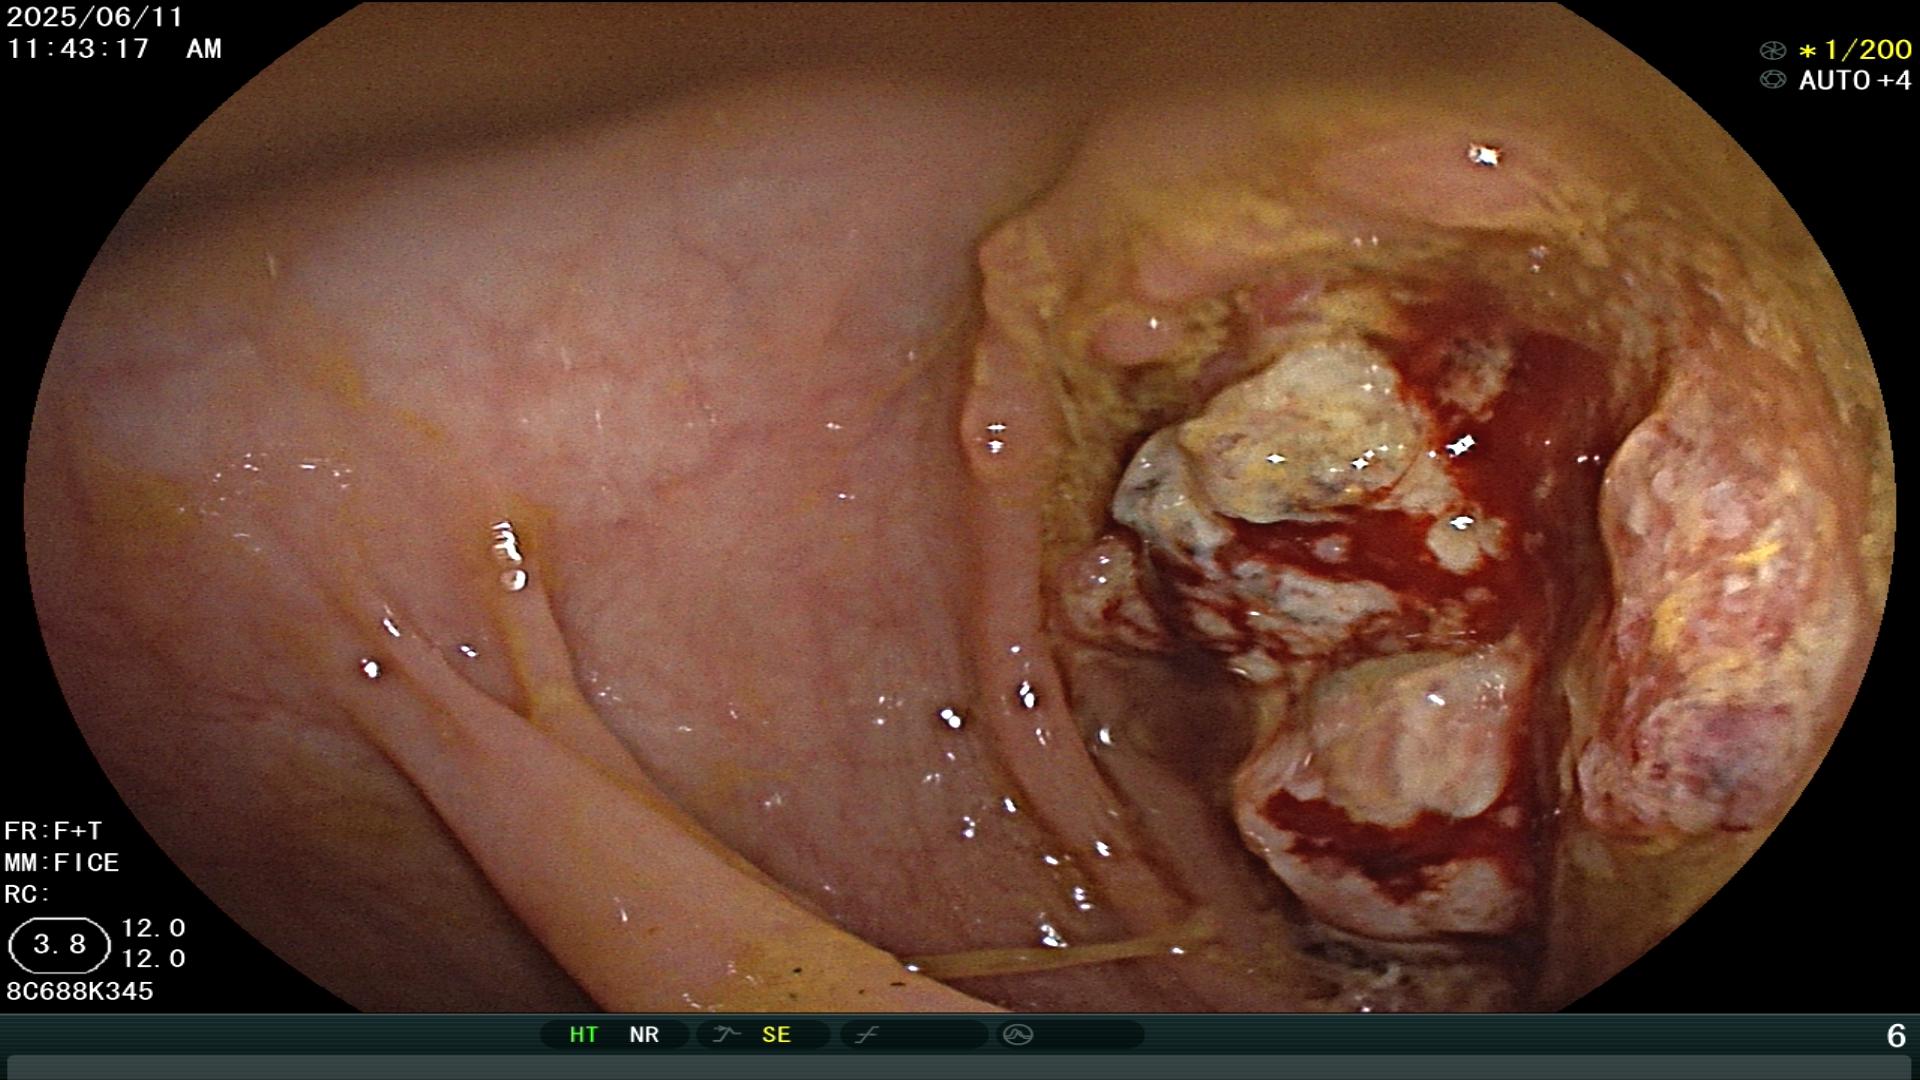
Task: Click the iris icon beside AUTO +4
Action: point(1772,80)
